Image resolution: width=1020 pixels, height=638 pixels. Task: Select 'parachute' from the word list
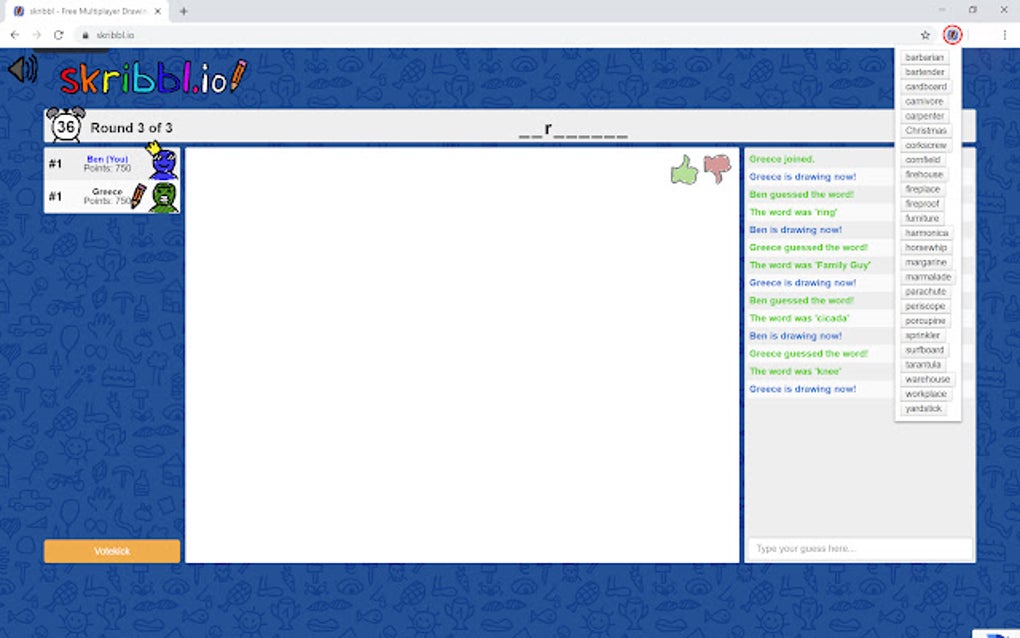[925, 291]
